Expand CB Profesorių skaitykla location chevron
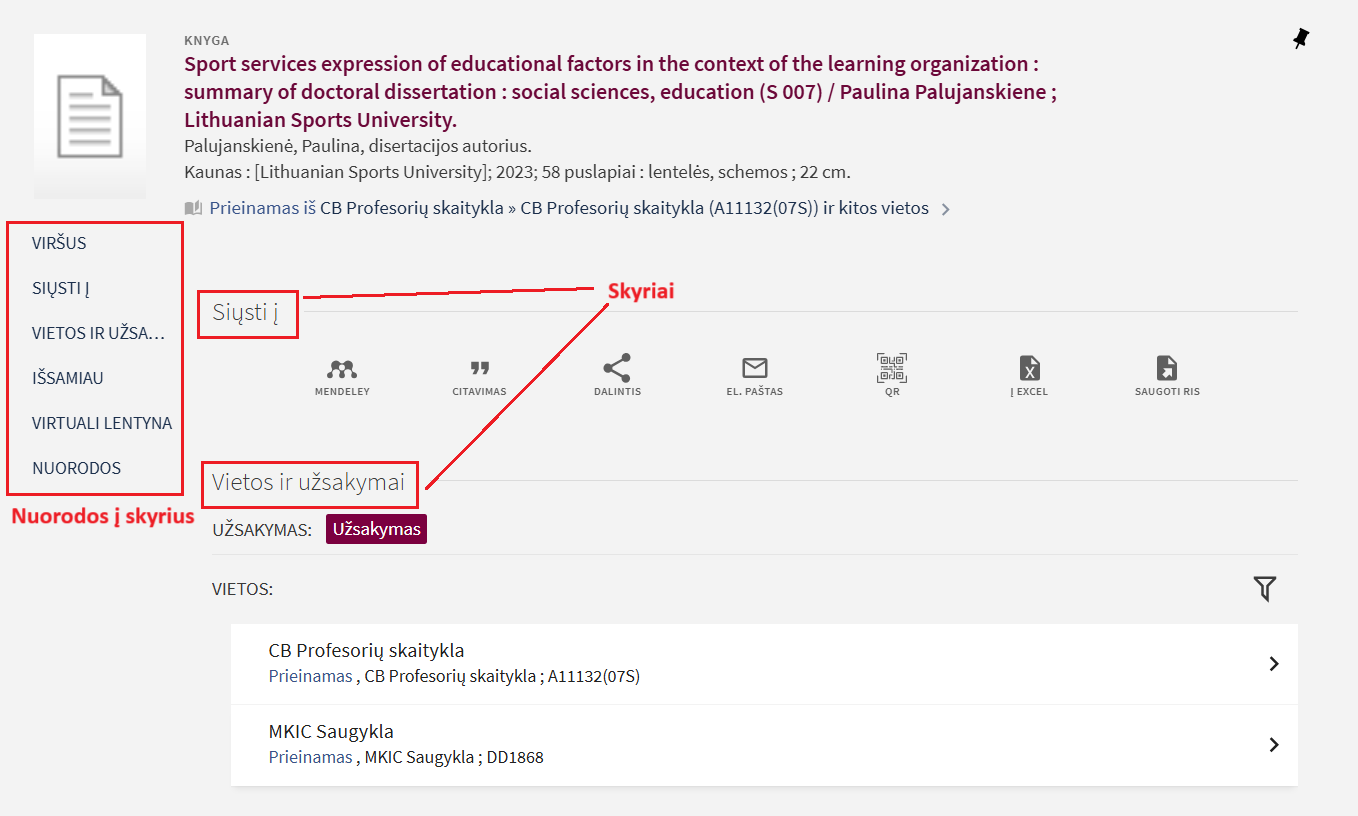Image resolution: width=1358 pixels, height=816 pixels. [1274, 664]
